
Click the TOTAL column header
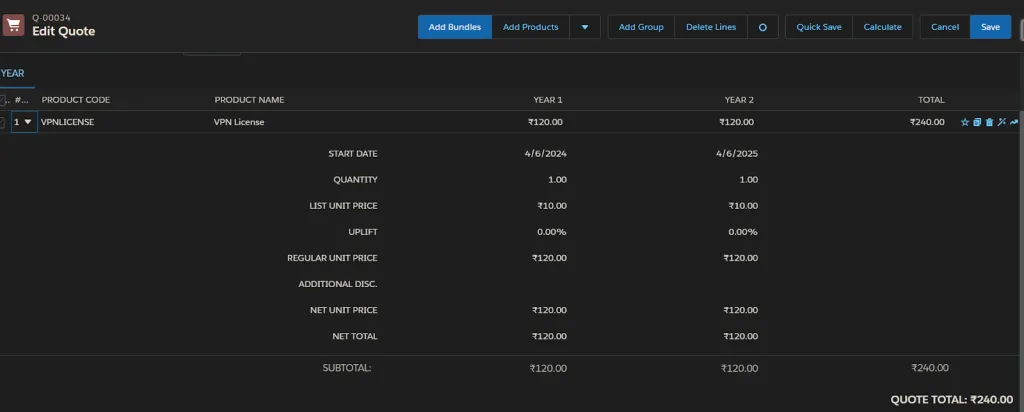pyautogui.click(x=931, y=100)
